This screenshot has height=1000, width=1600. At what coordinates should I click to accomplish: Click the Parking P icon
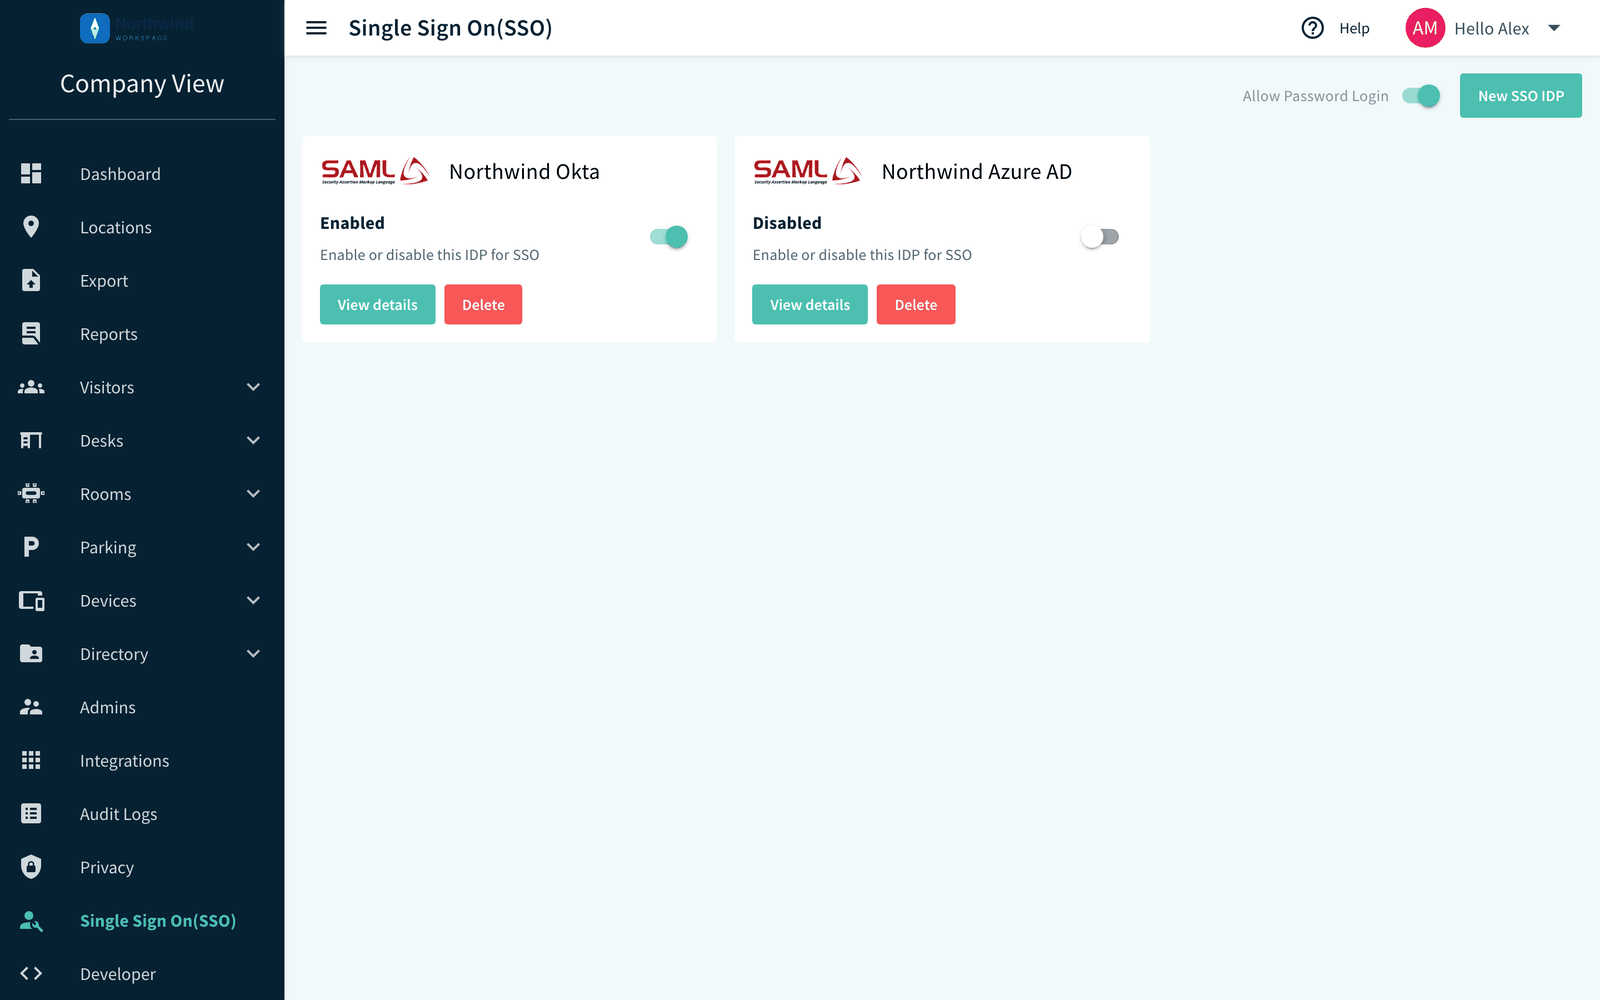click(x=31, y=547)
